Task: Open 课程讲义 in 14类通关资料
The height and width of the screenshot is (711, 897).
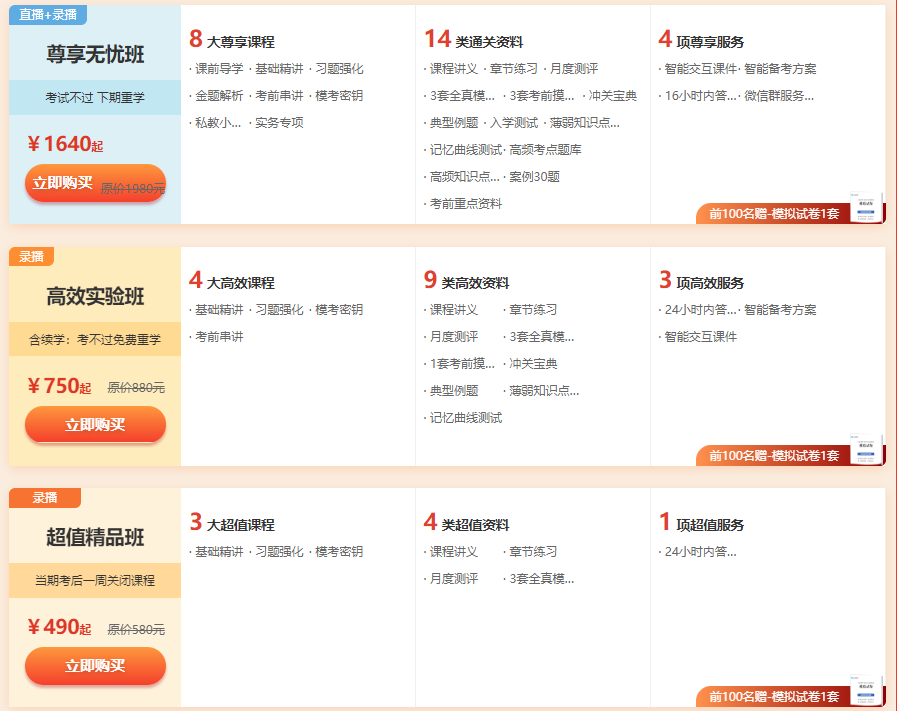Action: pos(454,71)
